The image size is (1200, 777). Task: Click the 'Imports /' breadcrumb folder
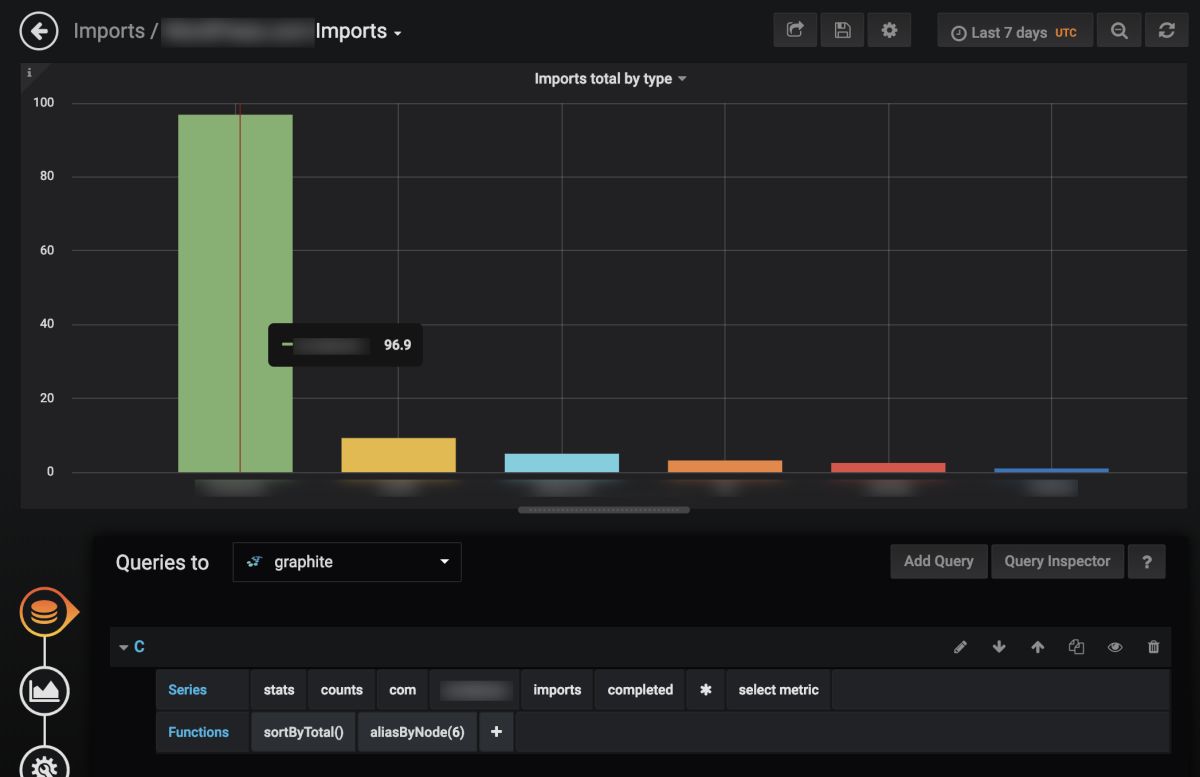point(115,31)
